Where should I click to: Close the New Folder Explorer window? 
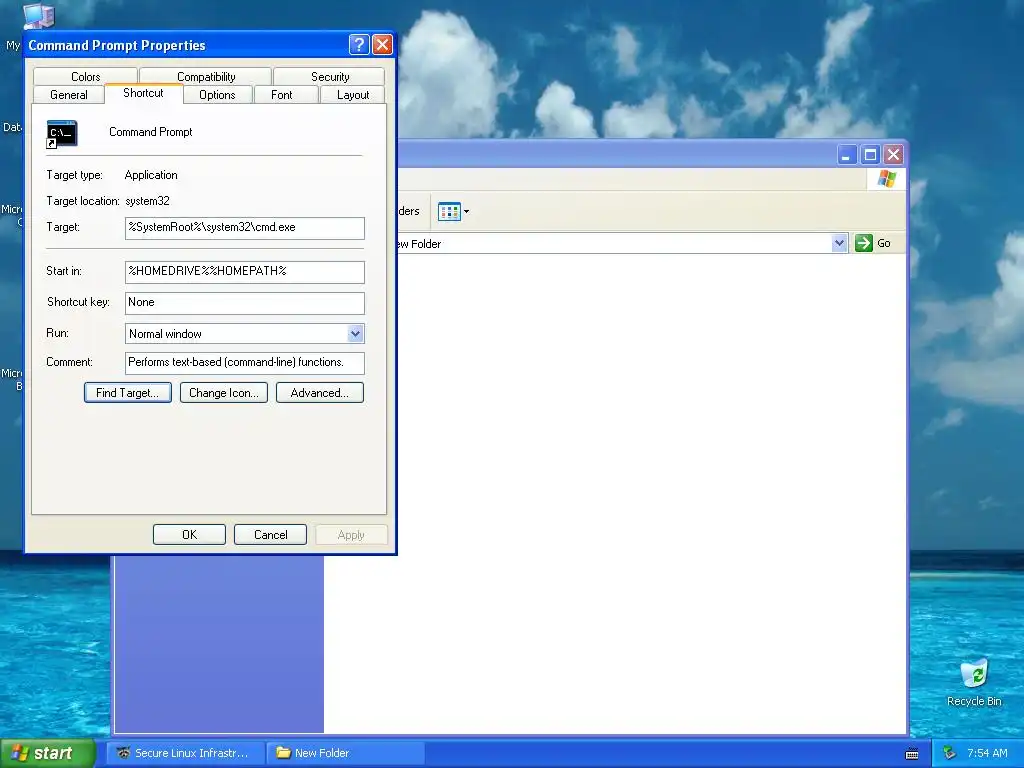[893, 155]
